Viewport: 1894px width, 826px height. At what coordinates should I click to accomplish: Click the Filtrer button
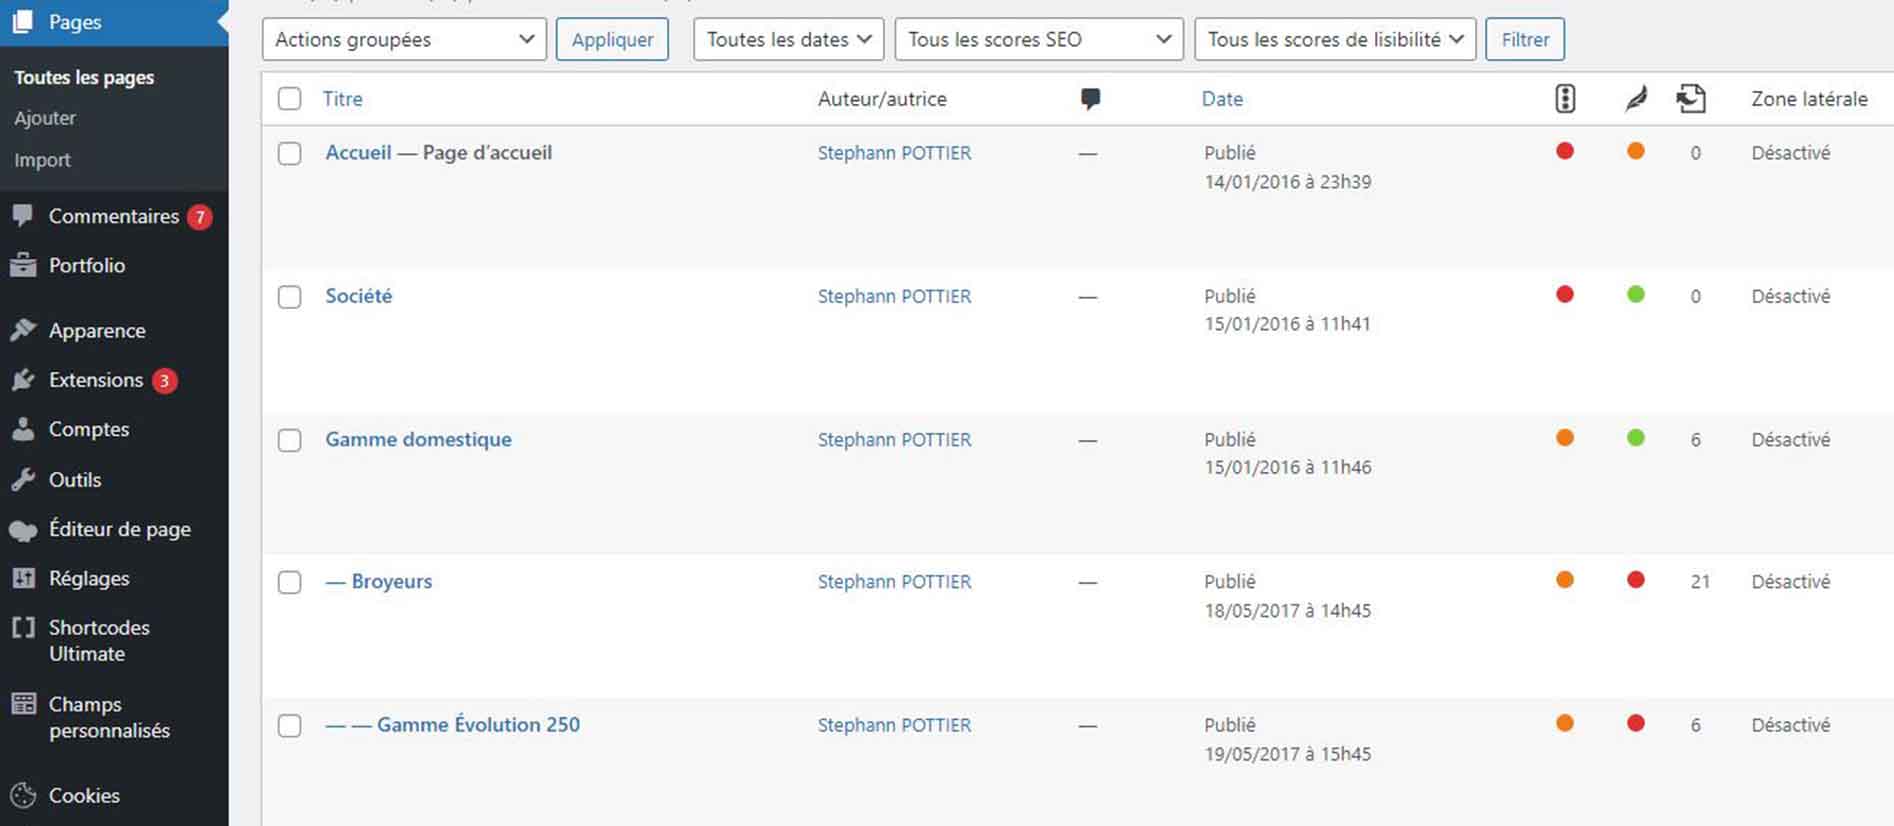coord(1525,40)
